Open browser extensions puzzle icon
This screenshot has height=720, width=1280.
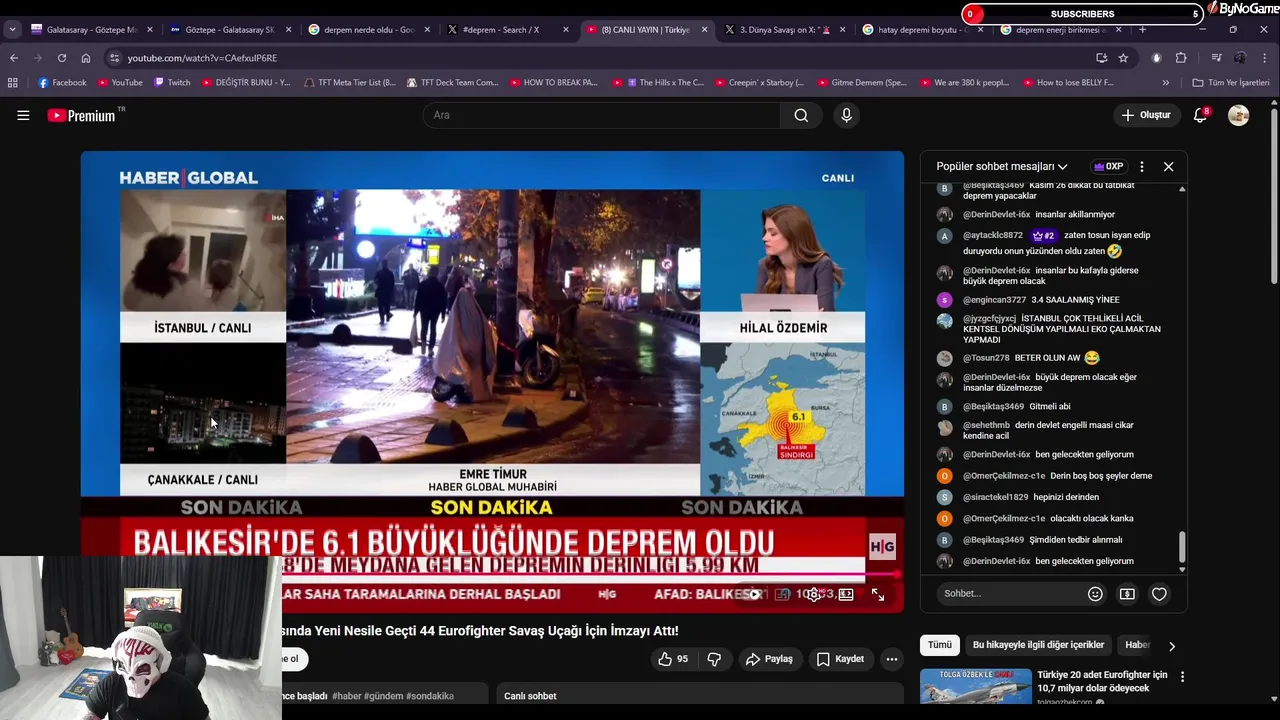pyautogui.click(x=1181, y=58)
